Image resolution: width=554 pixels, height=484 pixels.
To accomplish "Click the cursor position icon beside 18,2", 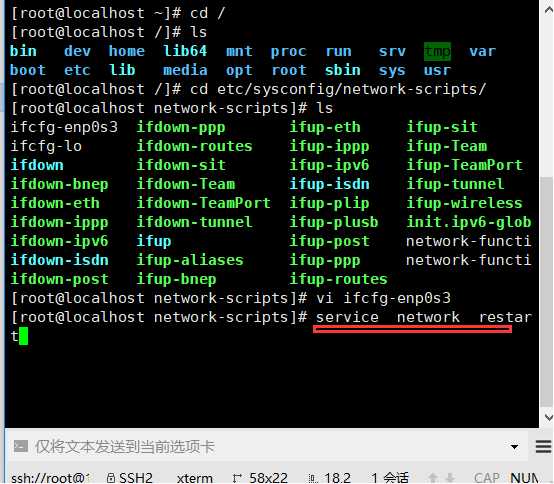I will [x=313, y=478].
